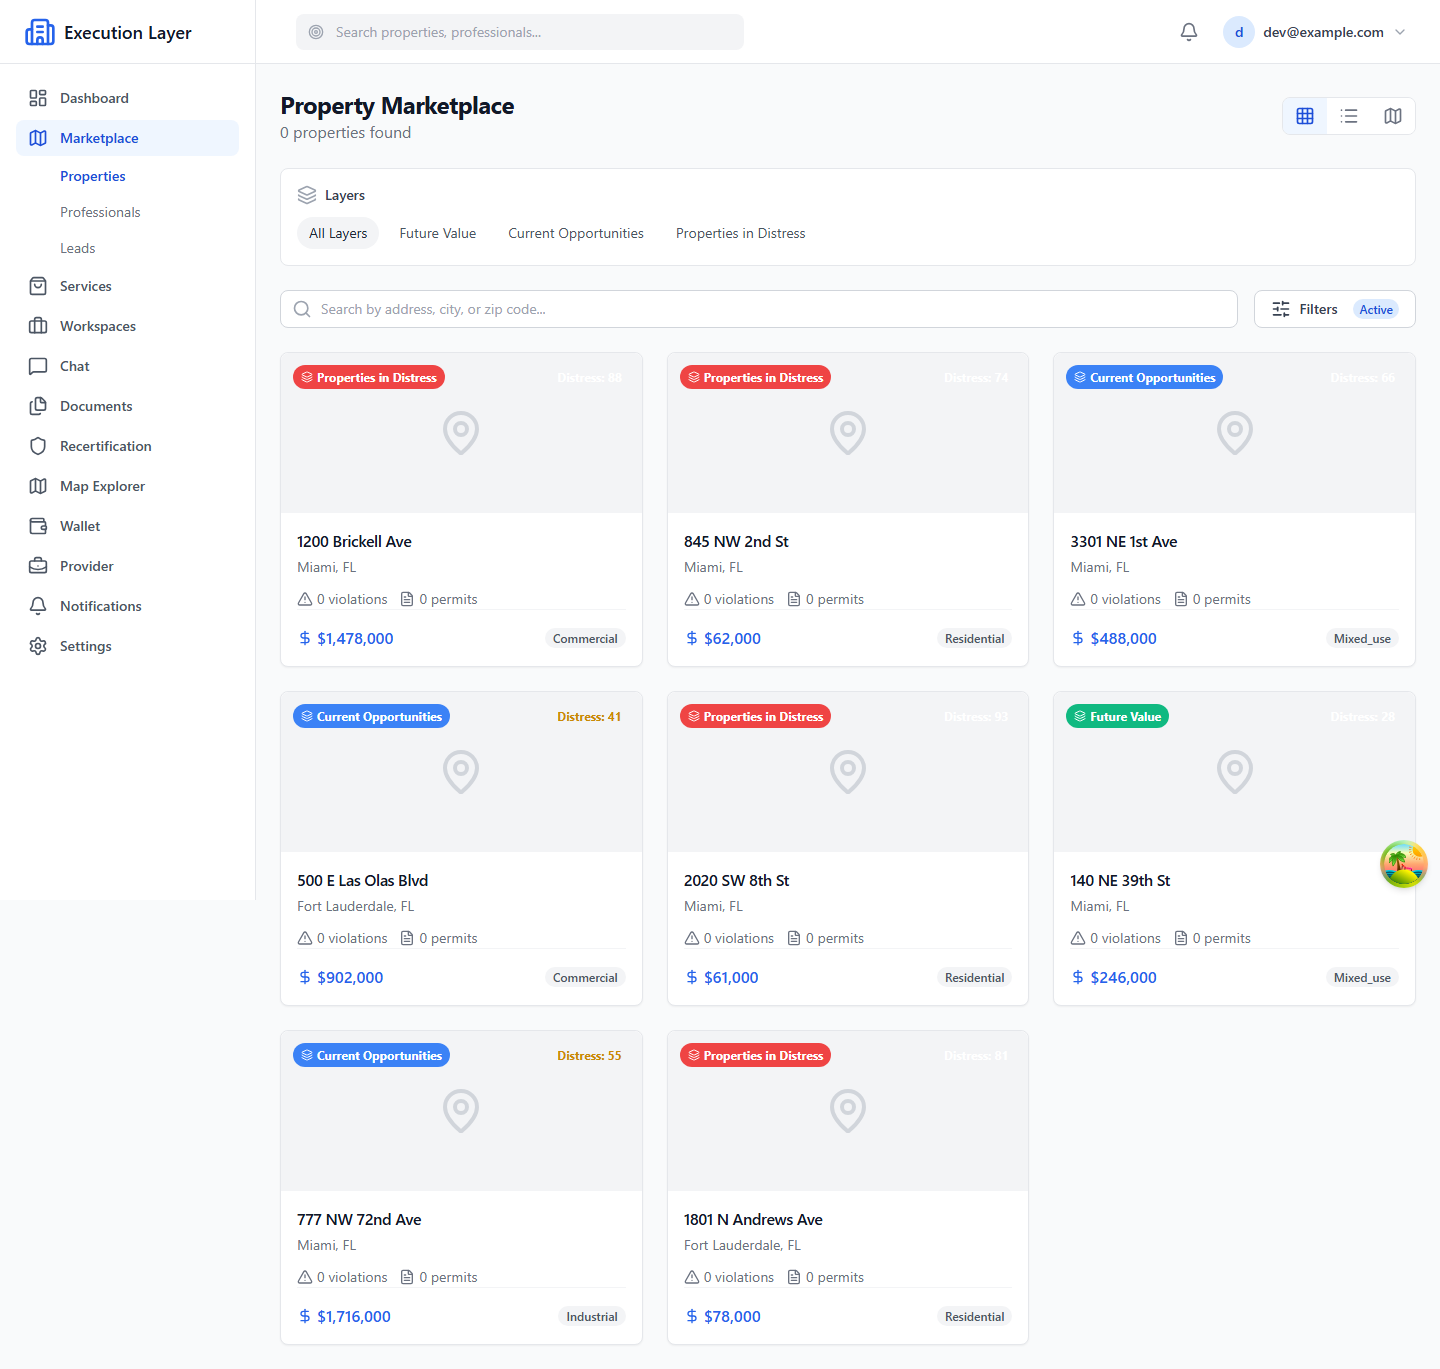Switch to grid view layout
The height and width of the screenshot is (1369, 1440).
pyautogui.click(x=1305, y=116)
